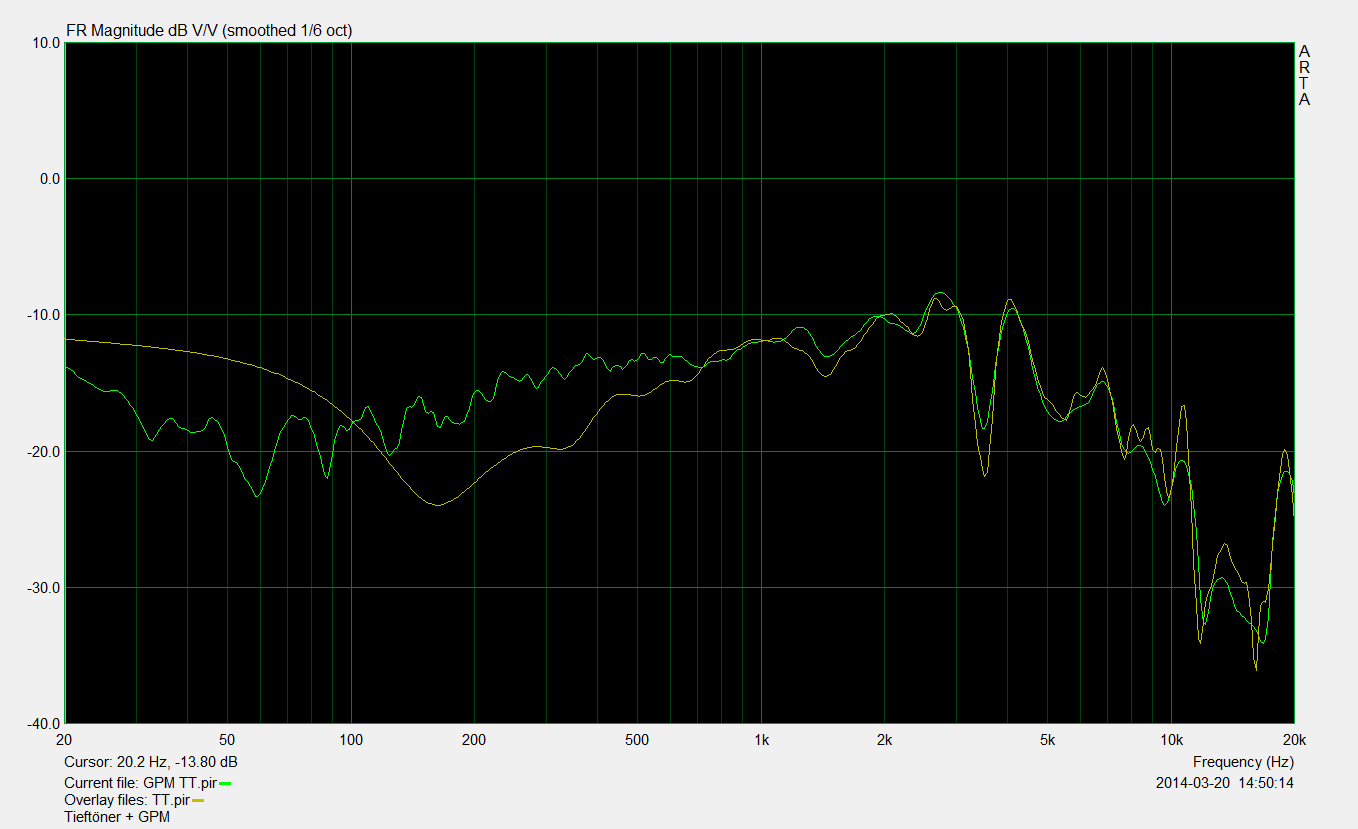The height and width of the screenshot is (829, 1358).
Task: Select the 'Overlay files: TT.pir' label
Action: point(126,800)
